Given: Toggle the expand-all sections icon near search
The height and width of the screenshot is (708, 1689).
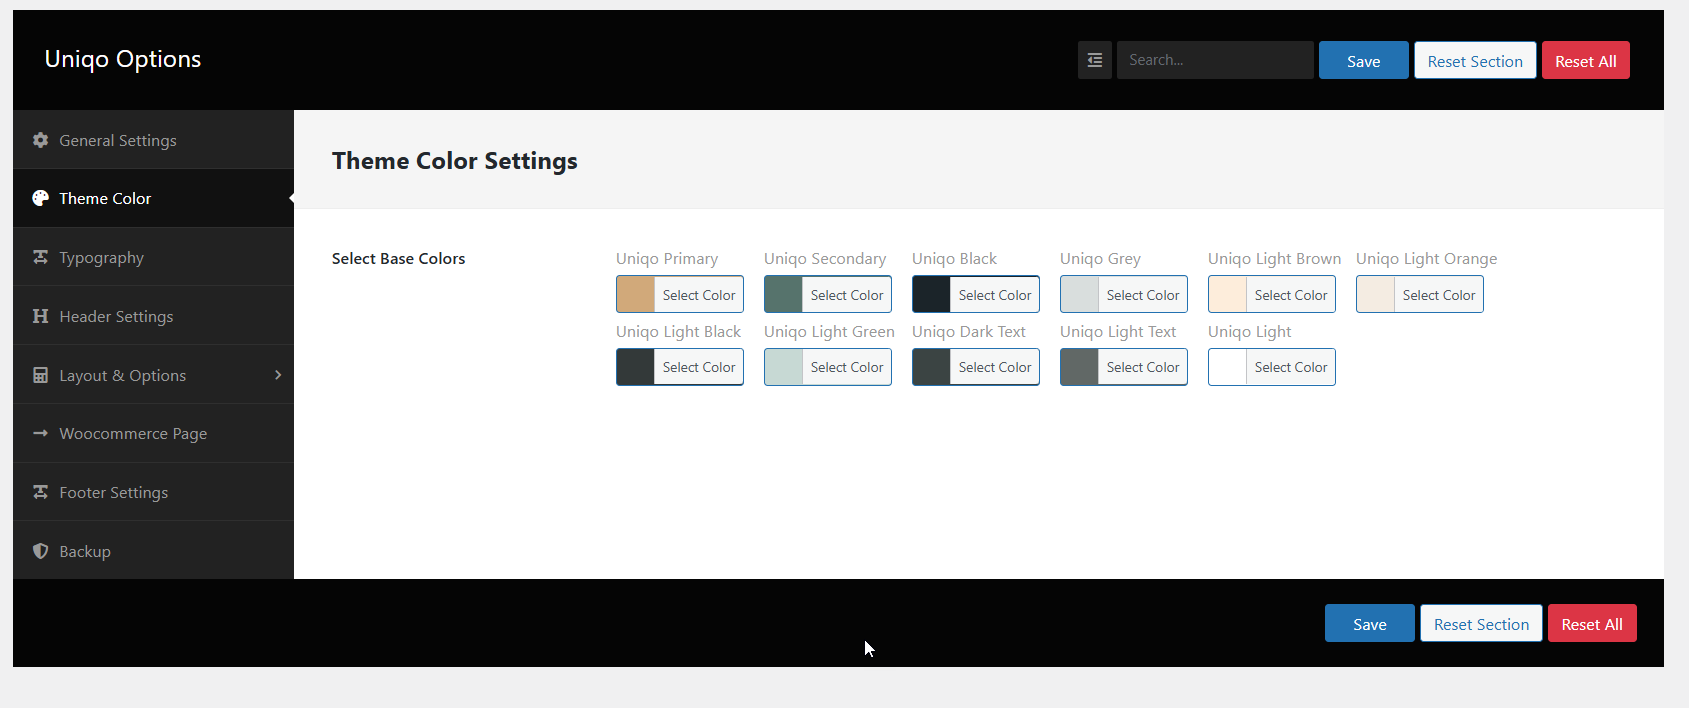Looking at the screenshot, I should click(1095, 60).
